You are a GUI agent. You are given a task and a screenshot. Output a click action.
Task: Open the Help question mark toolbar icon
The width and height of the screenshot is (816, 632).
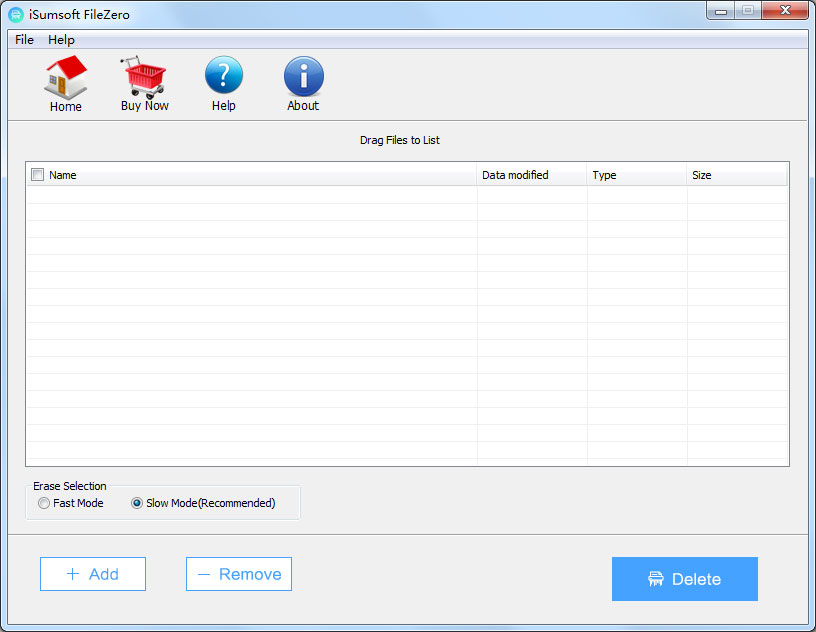pos(224,77)
